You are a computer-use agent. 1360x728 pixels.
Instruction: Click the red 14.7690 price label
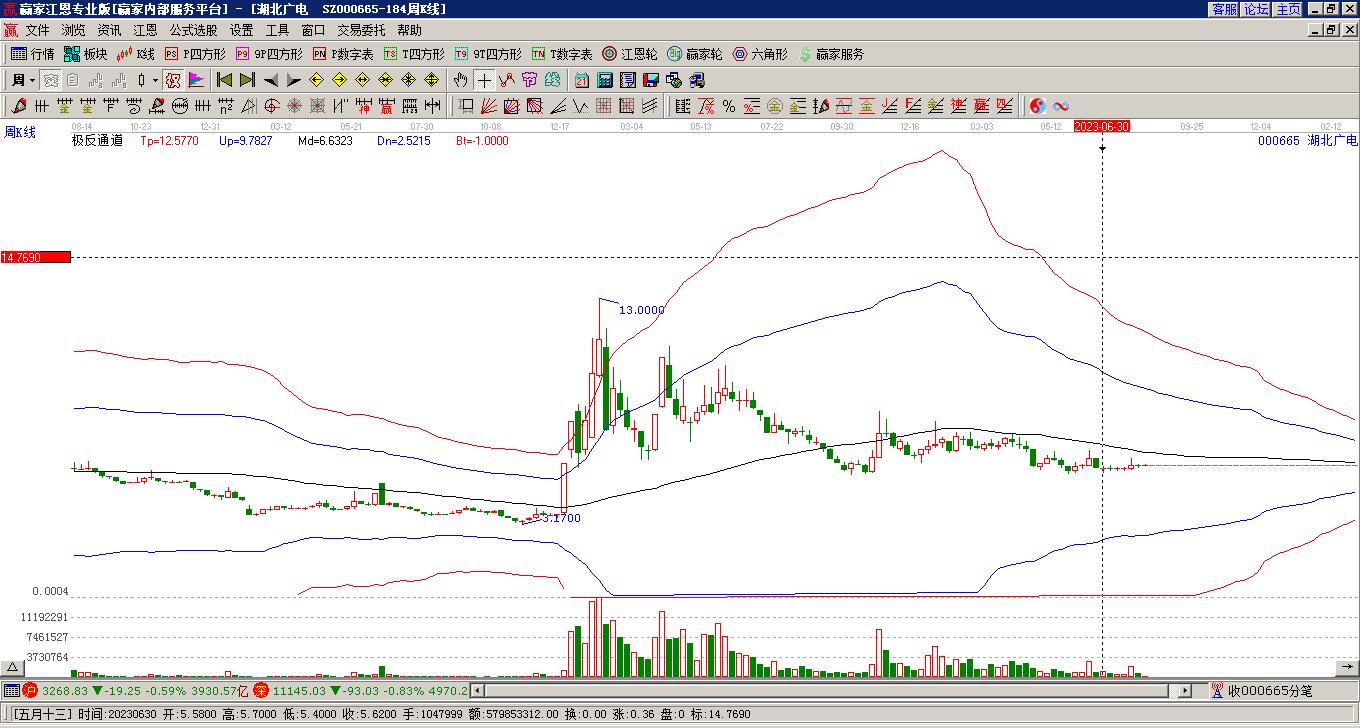click(x=36, y=257)
